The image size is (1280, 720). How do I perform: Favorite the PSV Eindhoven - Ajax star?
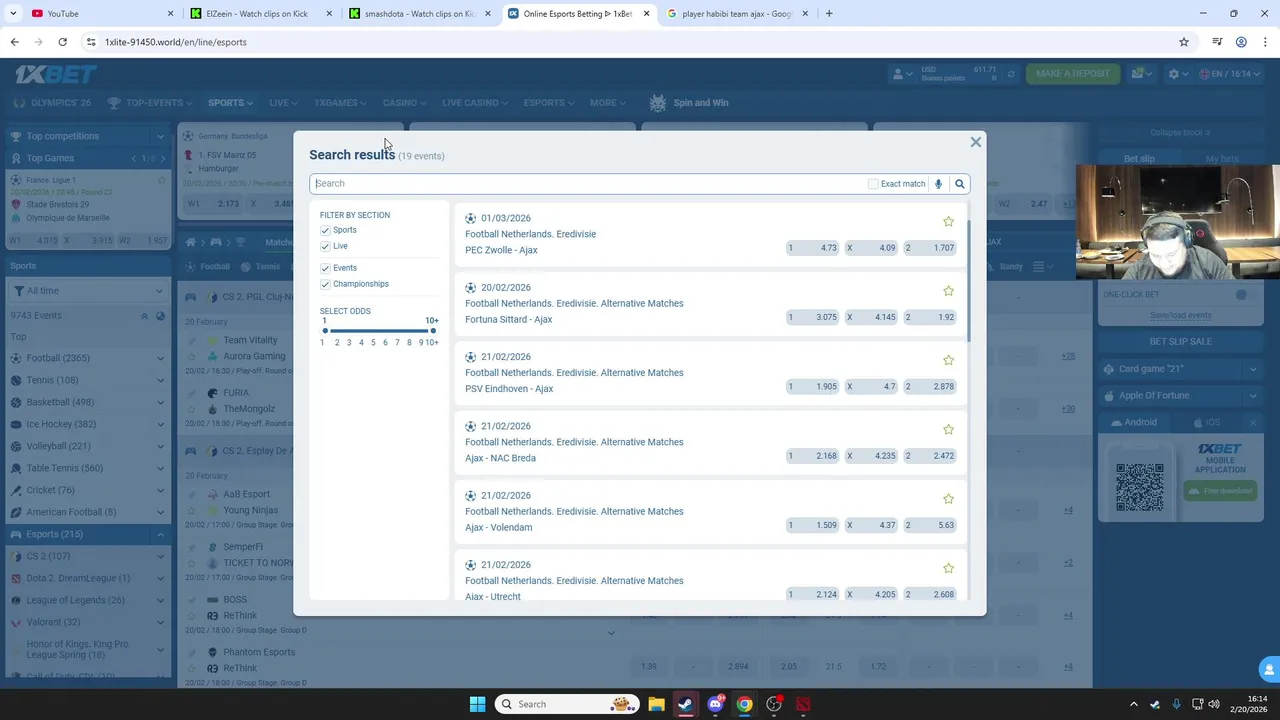pos(948,360)
